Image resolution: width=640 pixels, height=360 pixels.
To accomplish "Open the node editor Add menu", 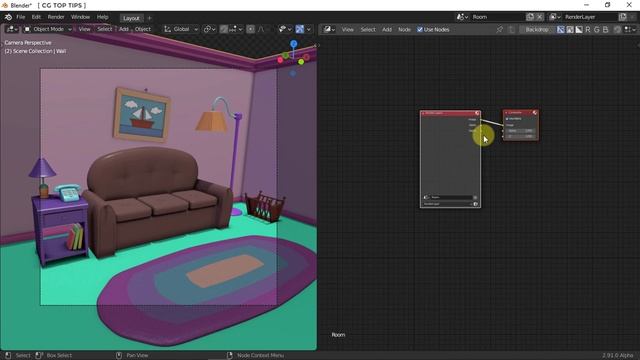I will (x=387, y=29).
